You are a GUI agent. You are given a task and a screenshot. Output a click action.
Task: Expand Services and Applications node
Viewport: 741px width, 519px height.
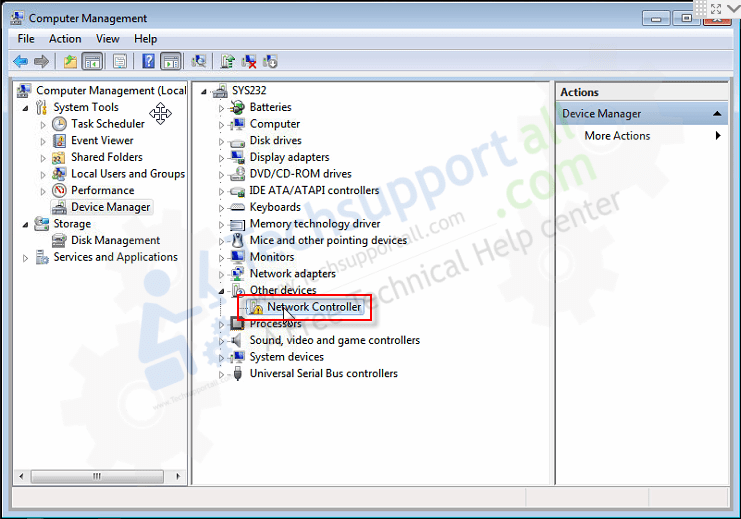pyautogui.click(x=25, y=258)
